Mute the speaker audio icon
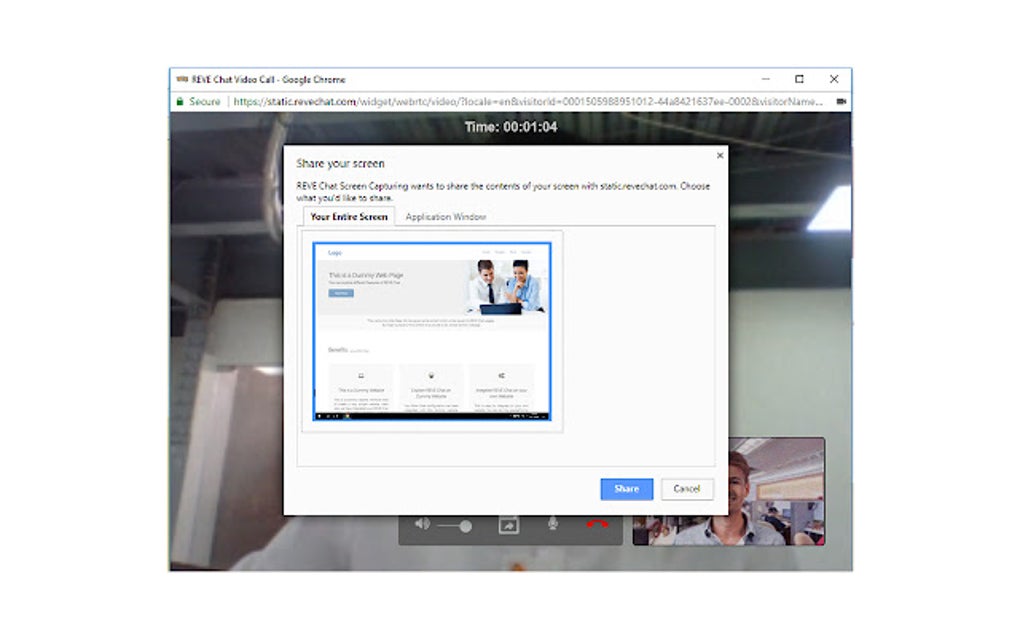The height and width of the screenshot is (638, 1020). click(420, 523)
